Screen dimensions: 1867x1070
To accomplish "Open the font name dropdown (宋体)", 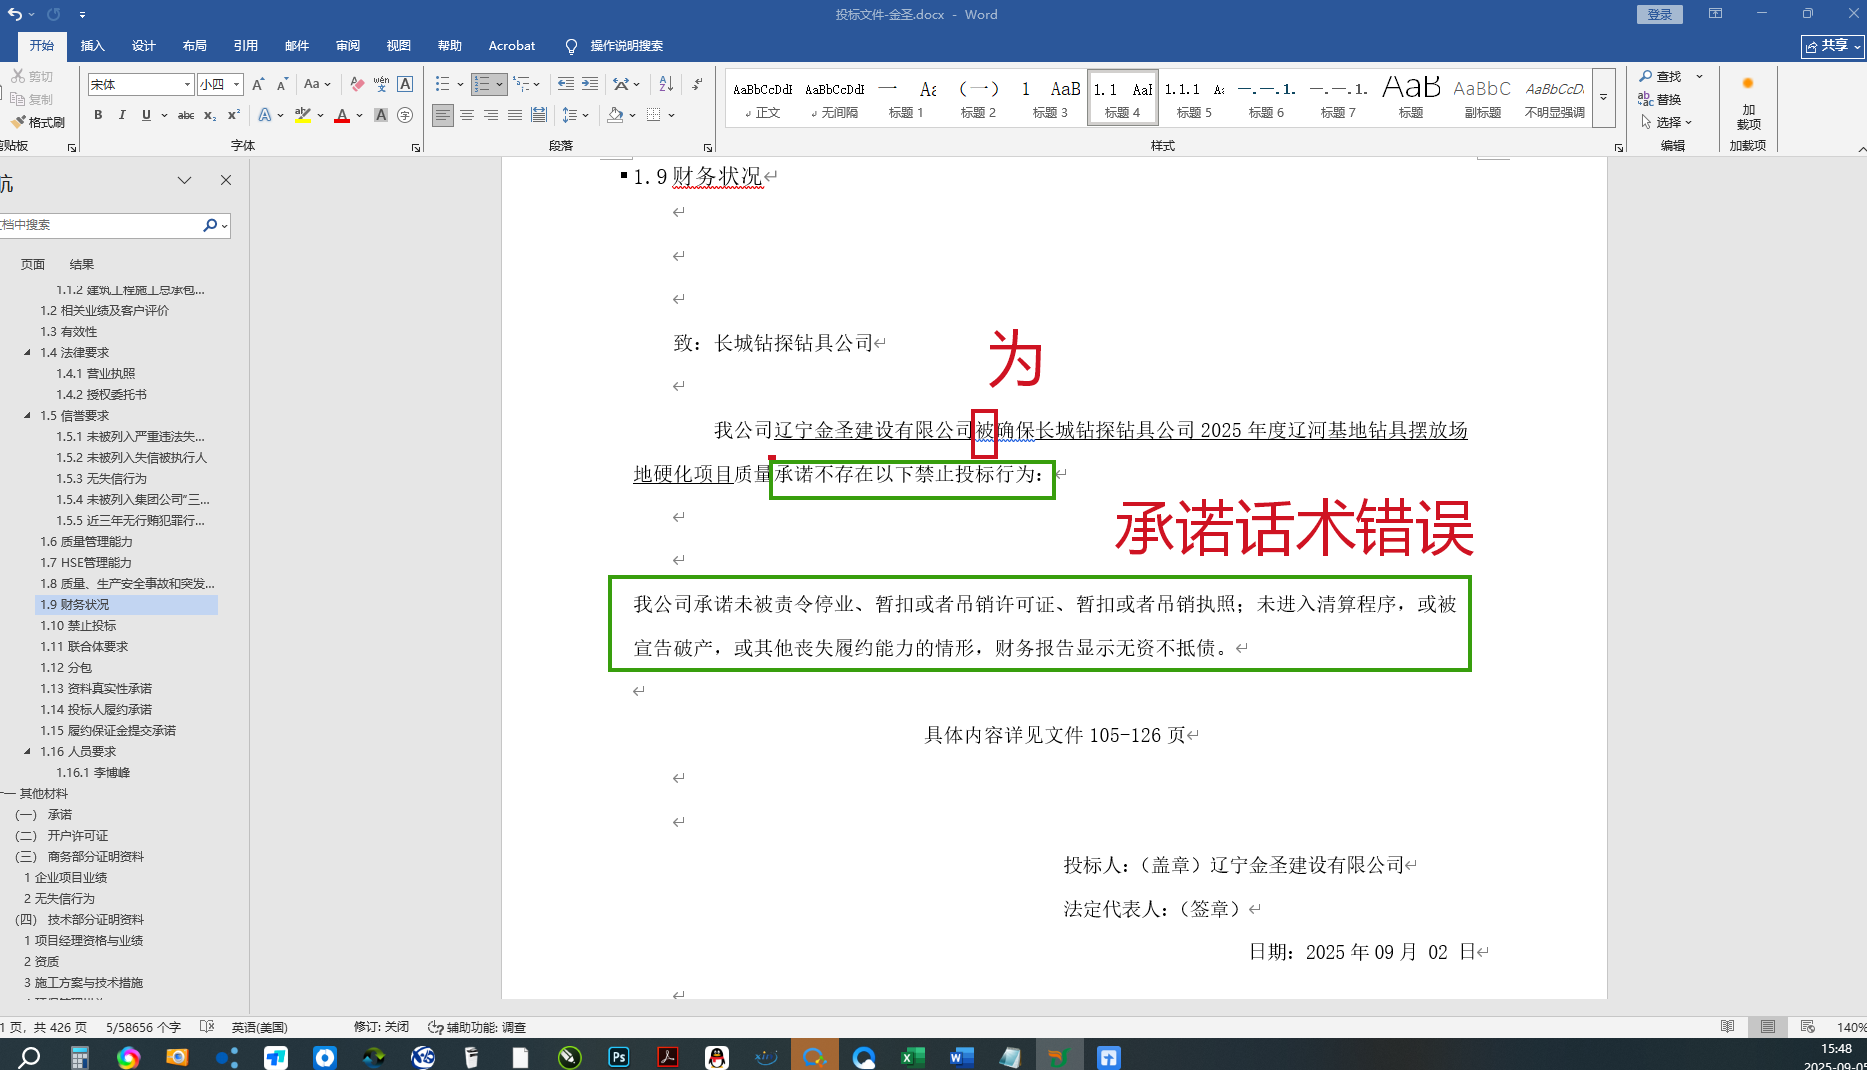I will [187, 84].
